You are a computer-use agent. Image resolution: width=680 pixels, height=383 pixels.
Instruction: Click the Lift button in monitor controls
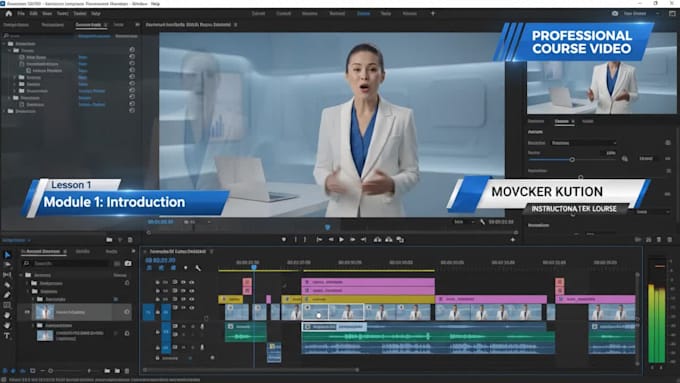pyautogui.click(x=377, y=239)
